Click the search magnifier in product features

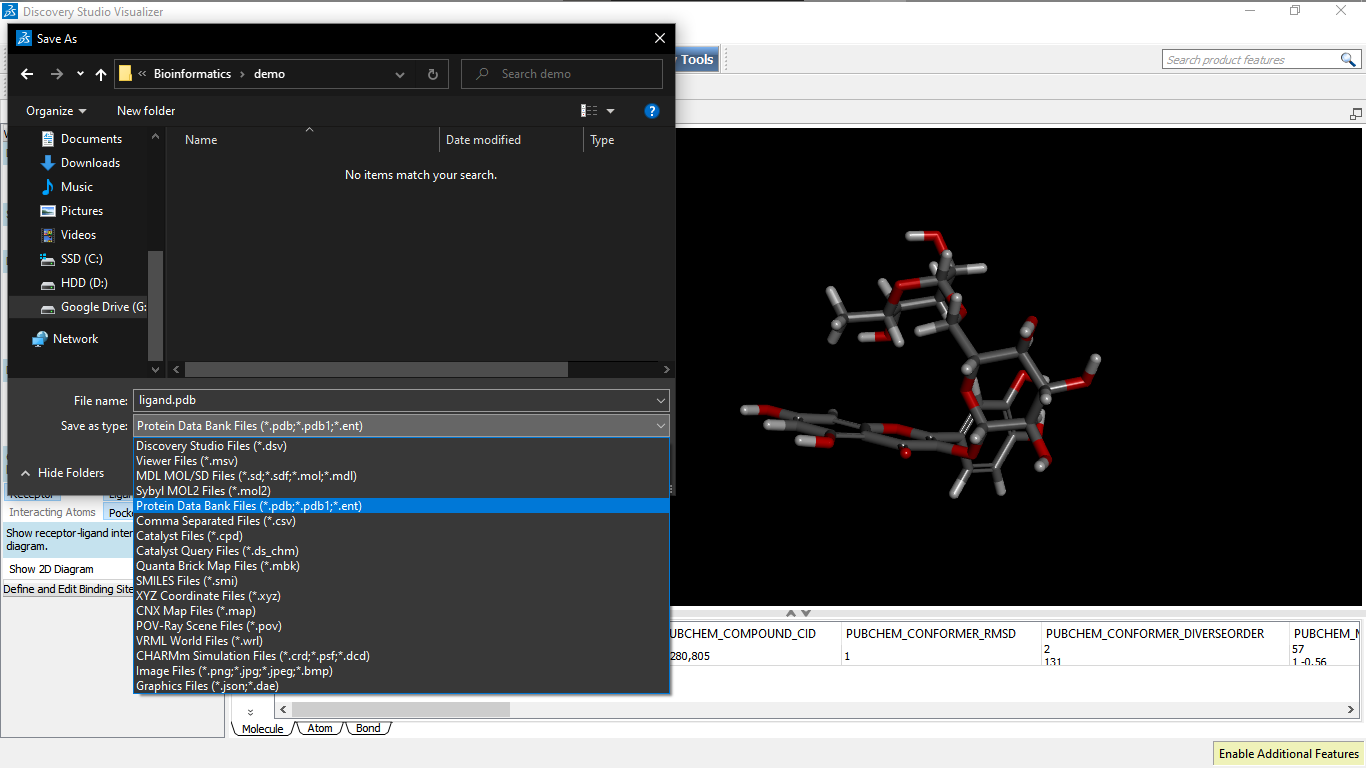click(1349, 60)
